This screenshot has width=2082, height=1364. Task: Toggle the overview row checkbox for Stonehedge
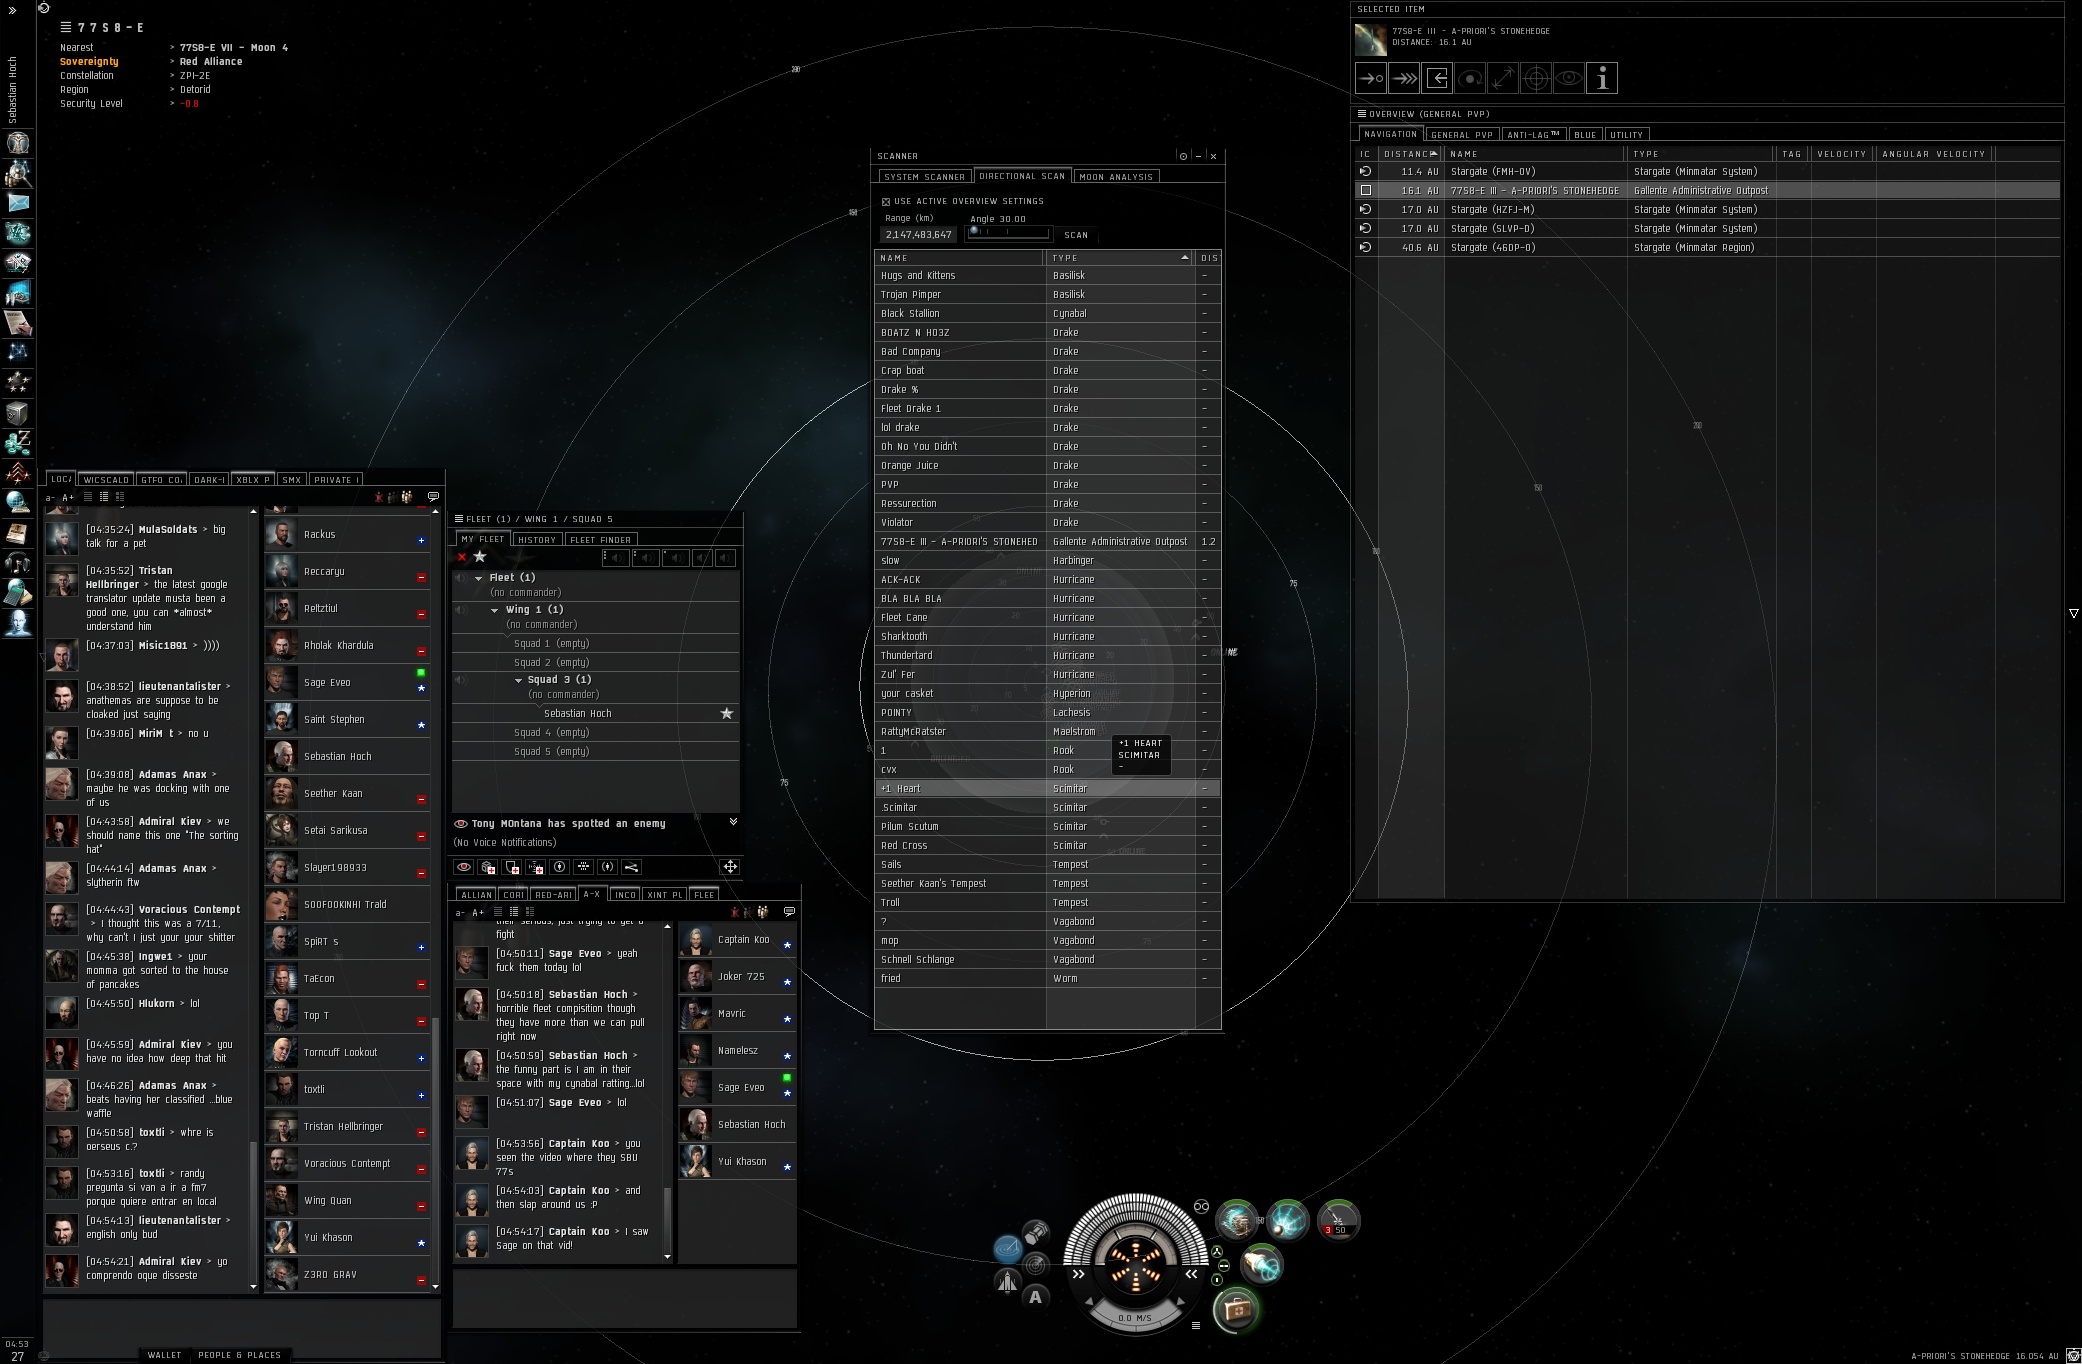tap(1365, 190)
